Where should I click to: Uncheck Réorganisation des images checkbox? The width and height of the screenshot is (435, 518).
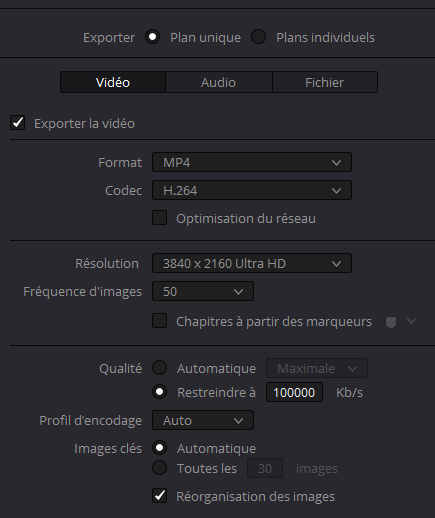point(160,496)
